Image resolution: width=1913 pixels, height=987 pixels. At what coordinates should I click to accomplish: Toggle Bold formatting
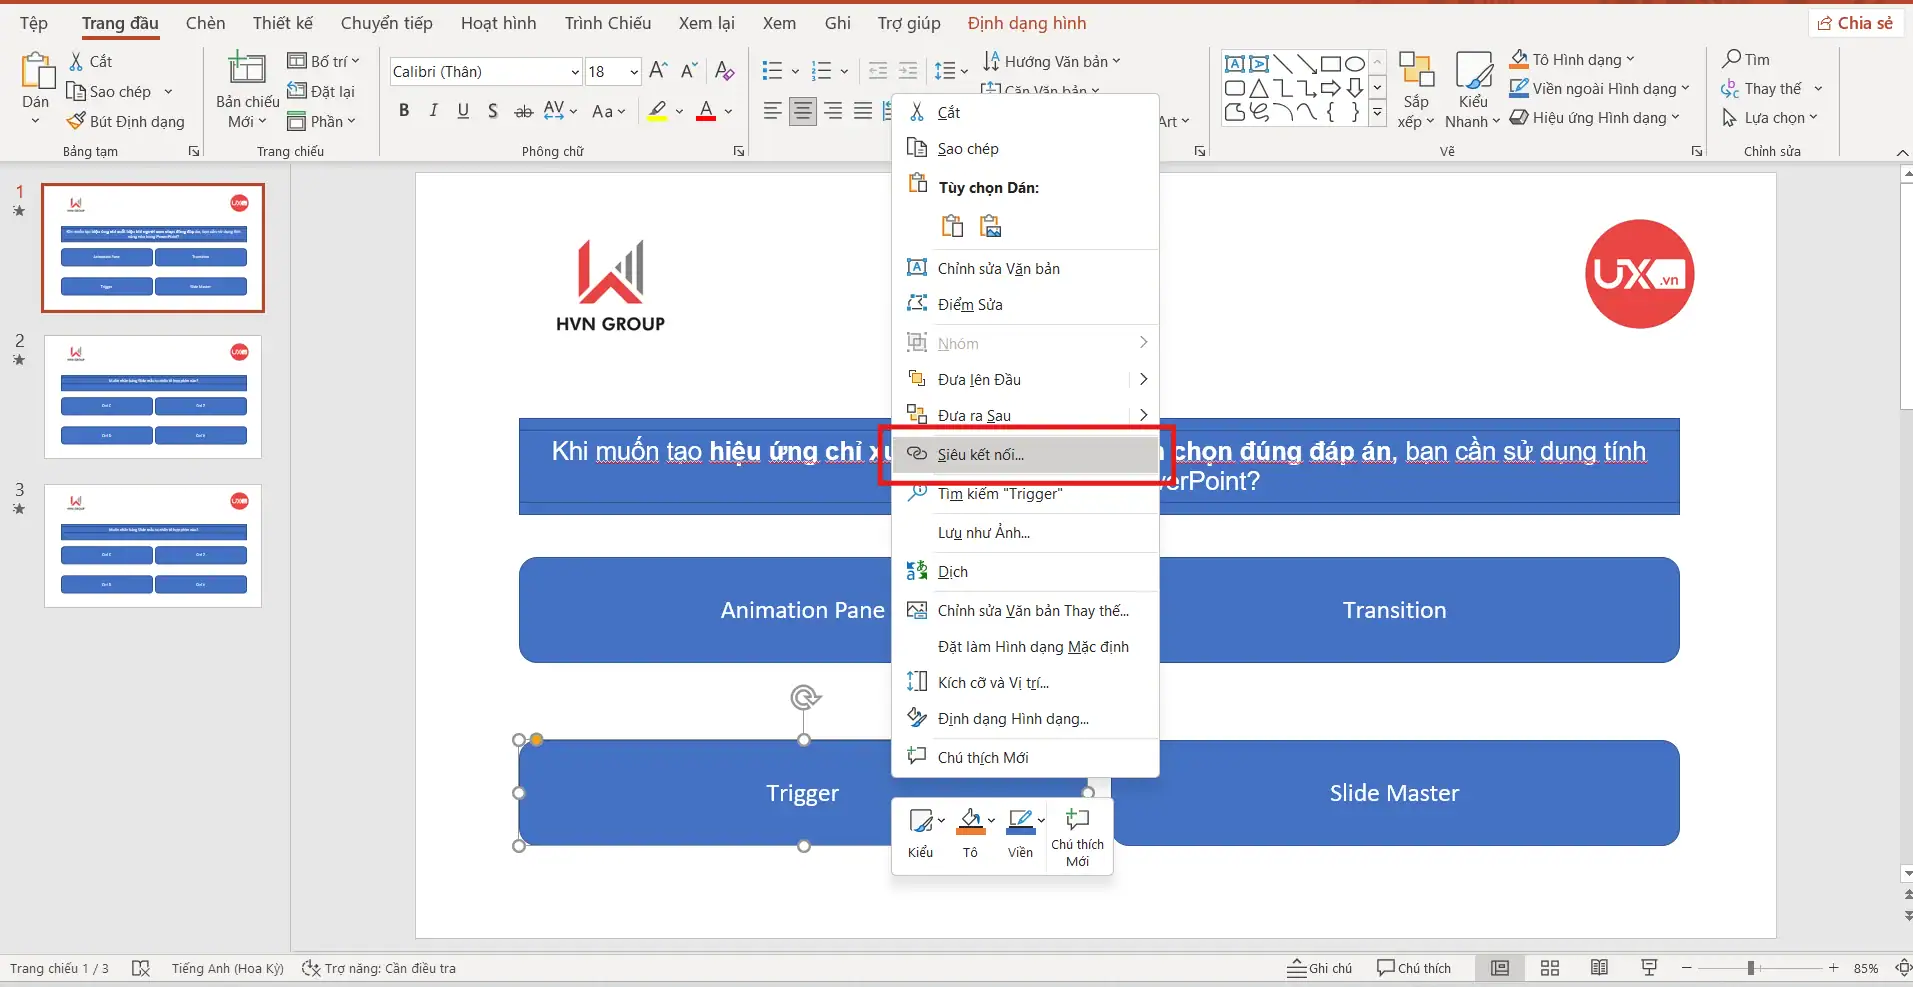(404, 111)
